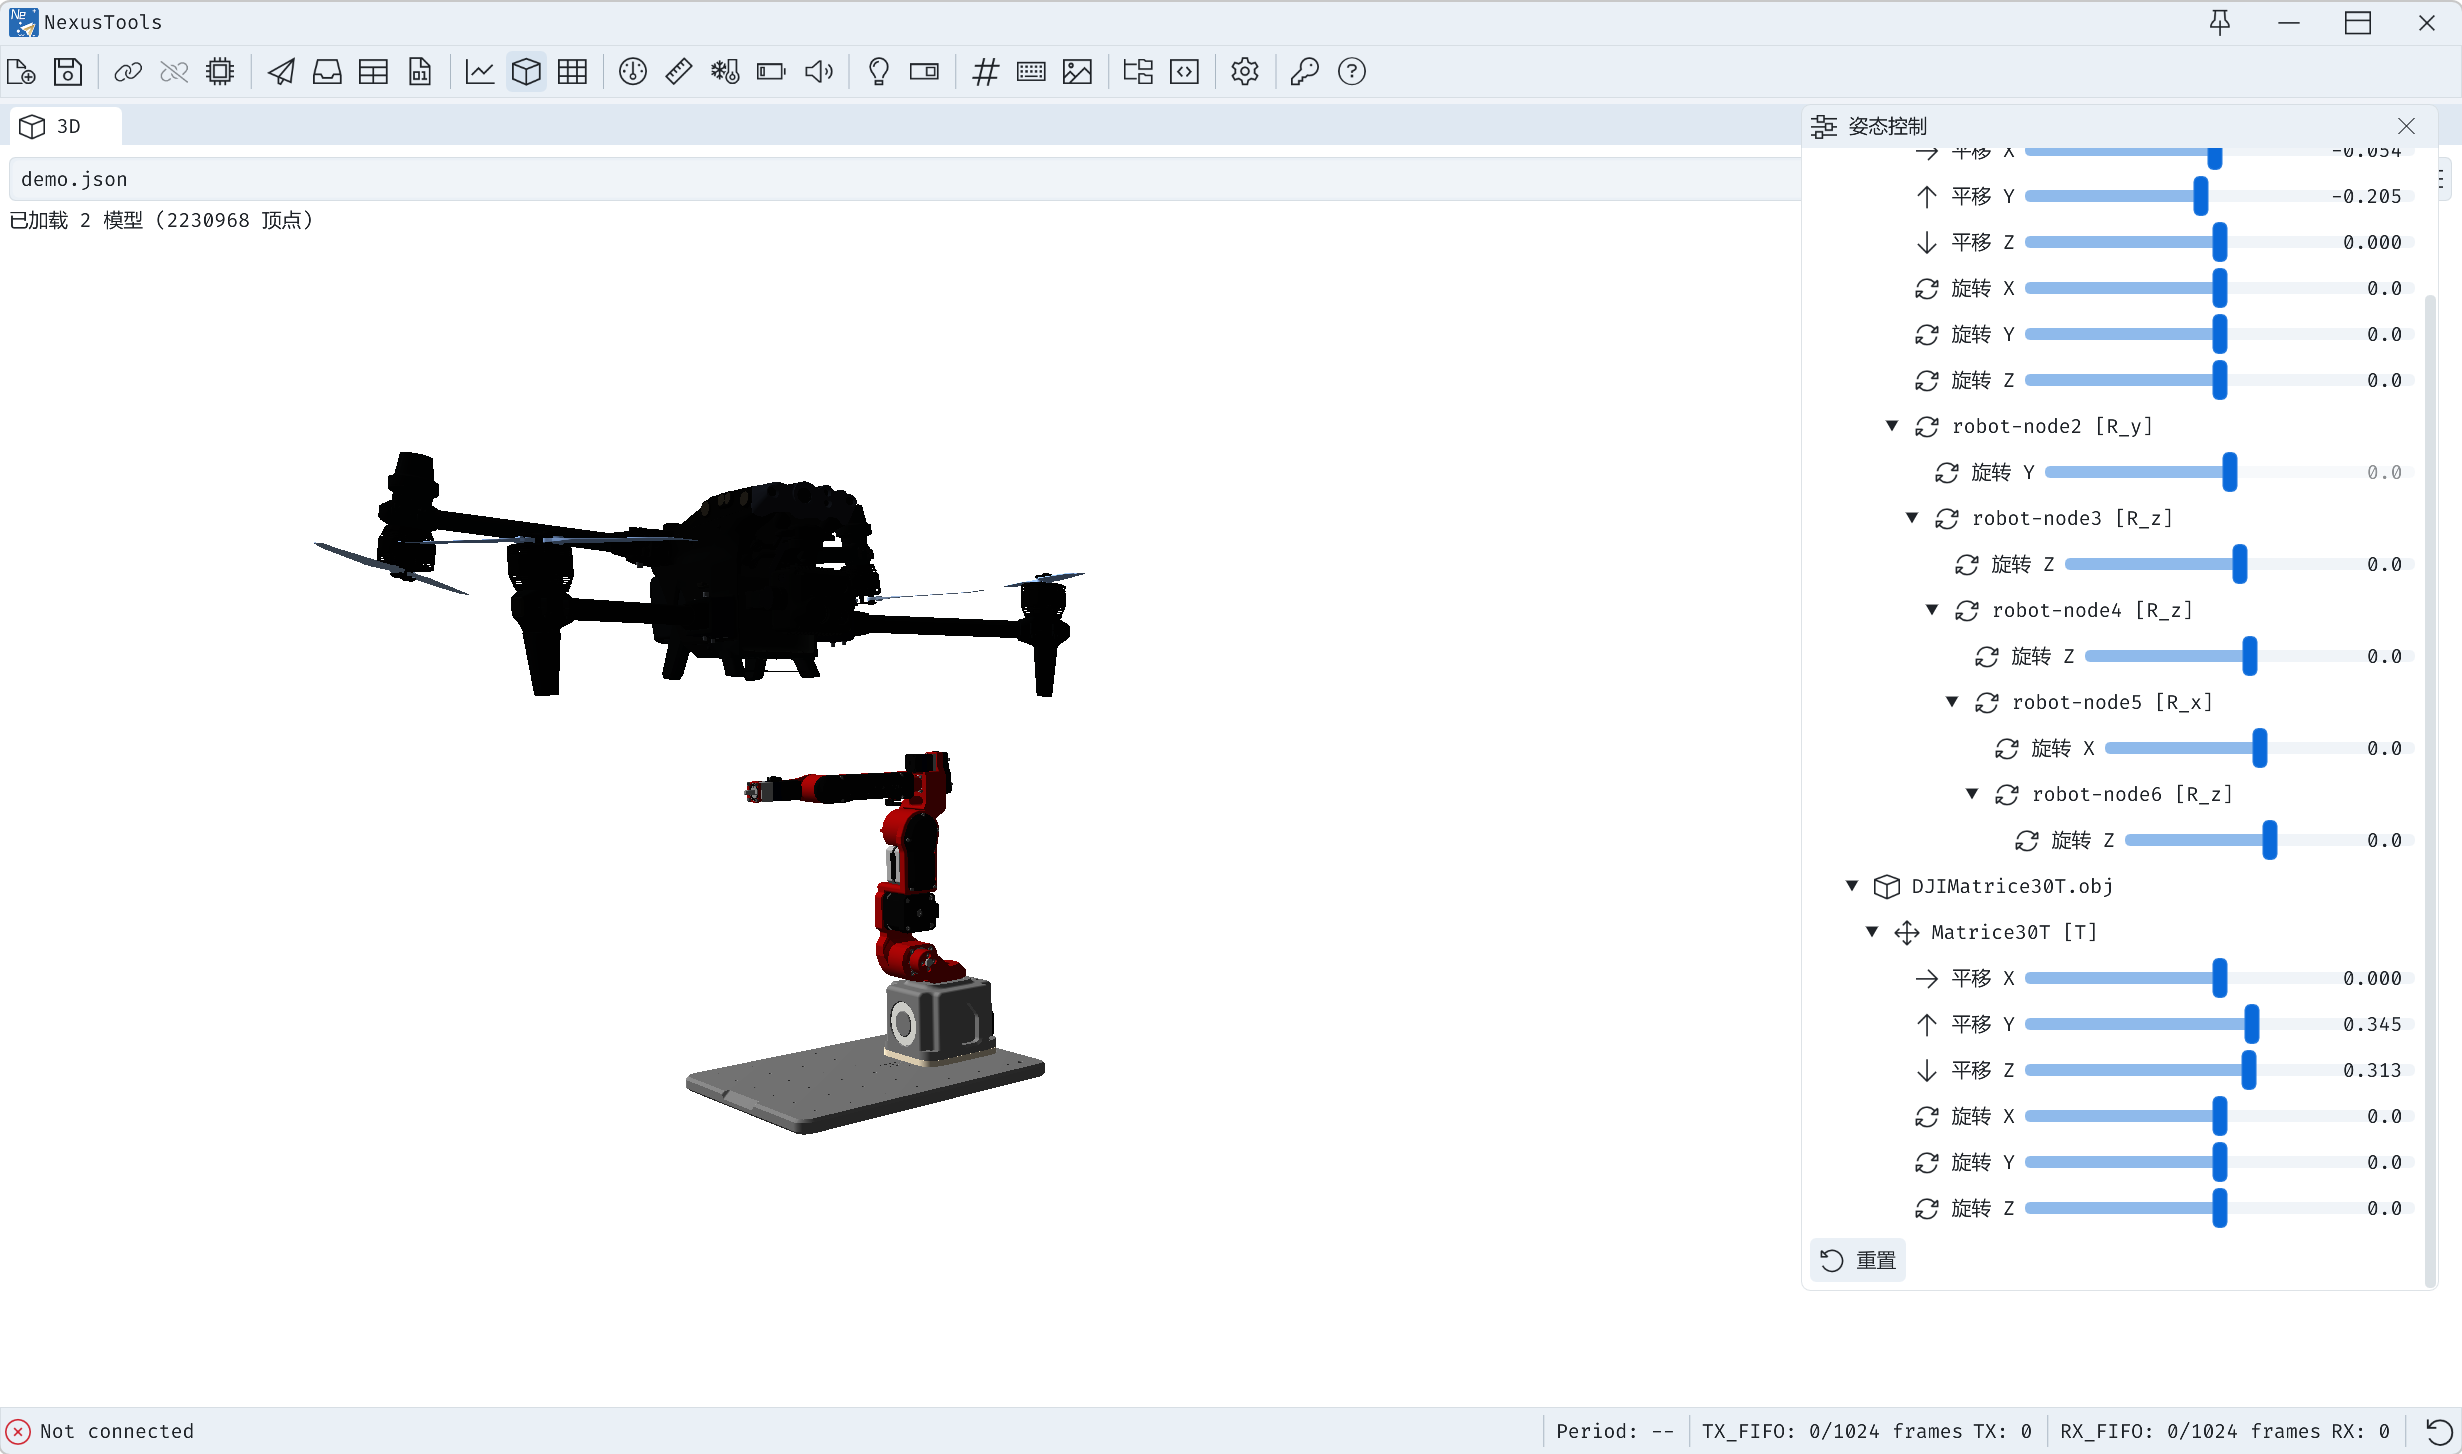This screenshot has height=1454, width=2462.
Task: Collapse the robot-node5 [R_x] node
Action: [x=1952, y=702]
